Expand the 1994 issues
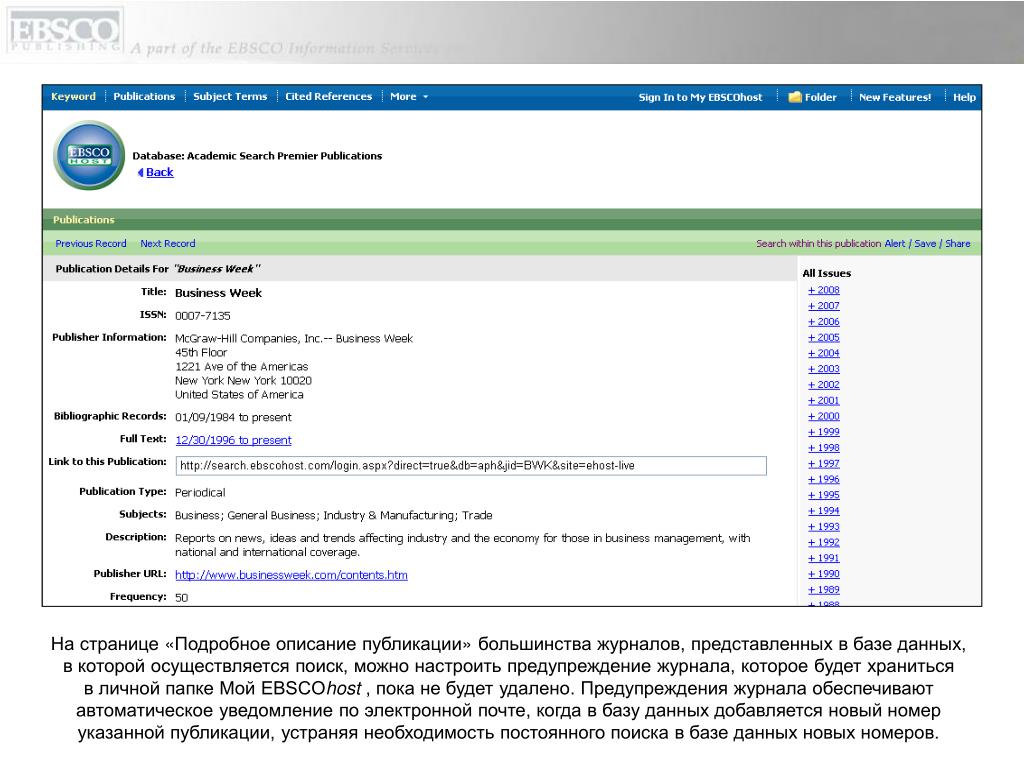The width and height of the screenshot is (1024, 768). (824, 511)
